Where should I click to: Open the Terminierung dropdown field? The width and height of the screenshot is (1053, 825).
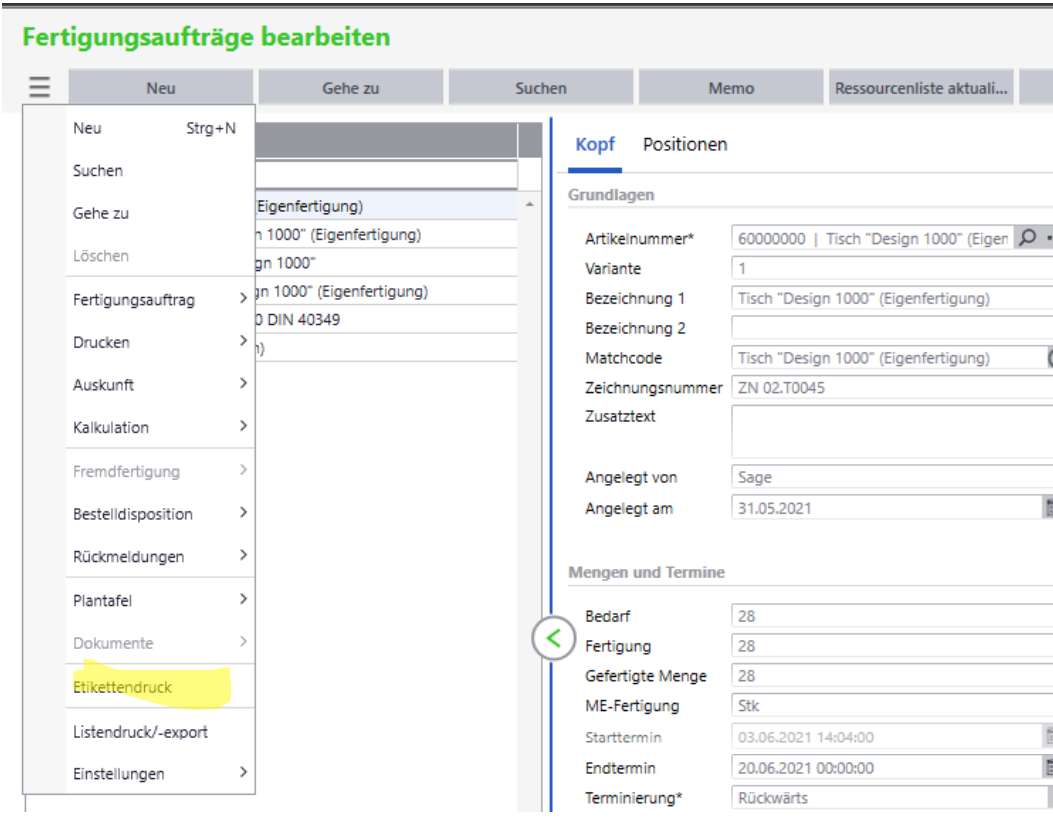click(890, 798)
